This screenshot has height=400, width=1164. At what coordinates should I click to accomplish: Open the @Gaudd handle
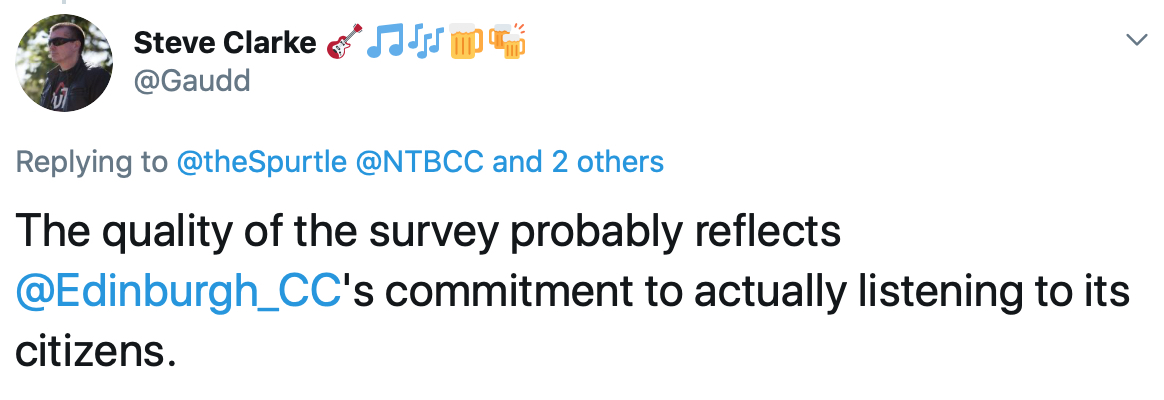[x=192, y=80]
